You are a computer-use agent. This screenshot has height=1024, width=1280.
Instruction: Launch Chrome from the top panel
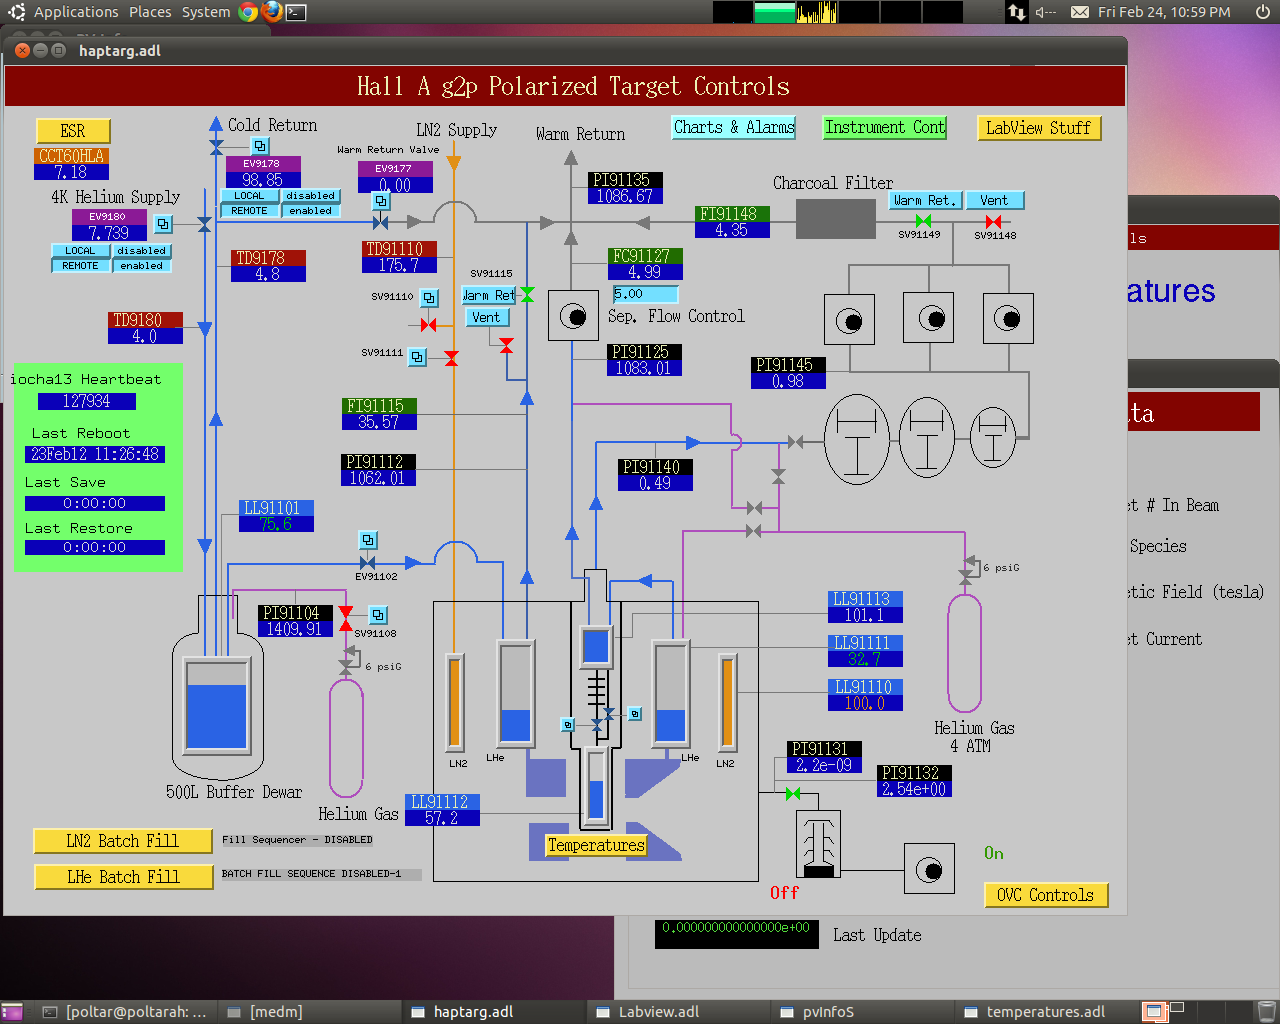coord(248,12)
